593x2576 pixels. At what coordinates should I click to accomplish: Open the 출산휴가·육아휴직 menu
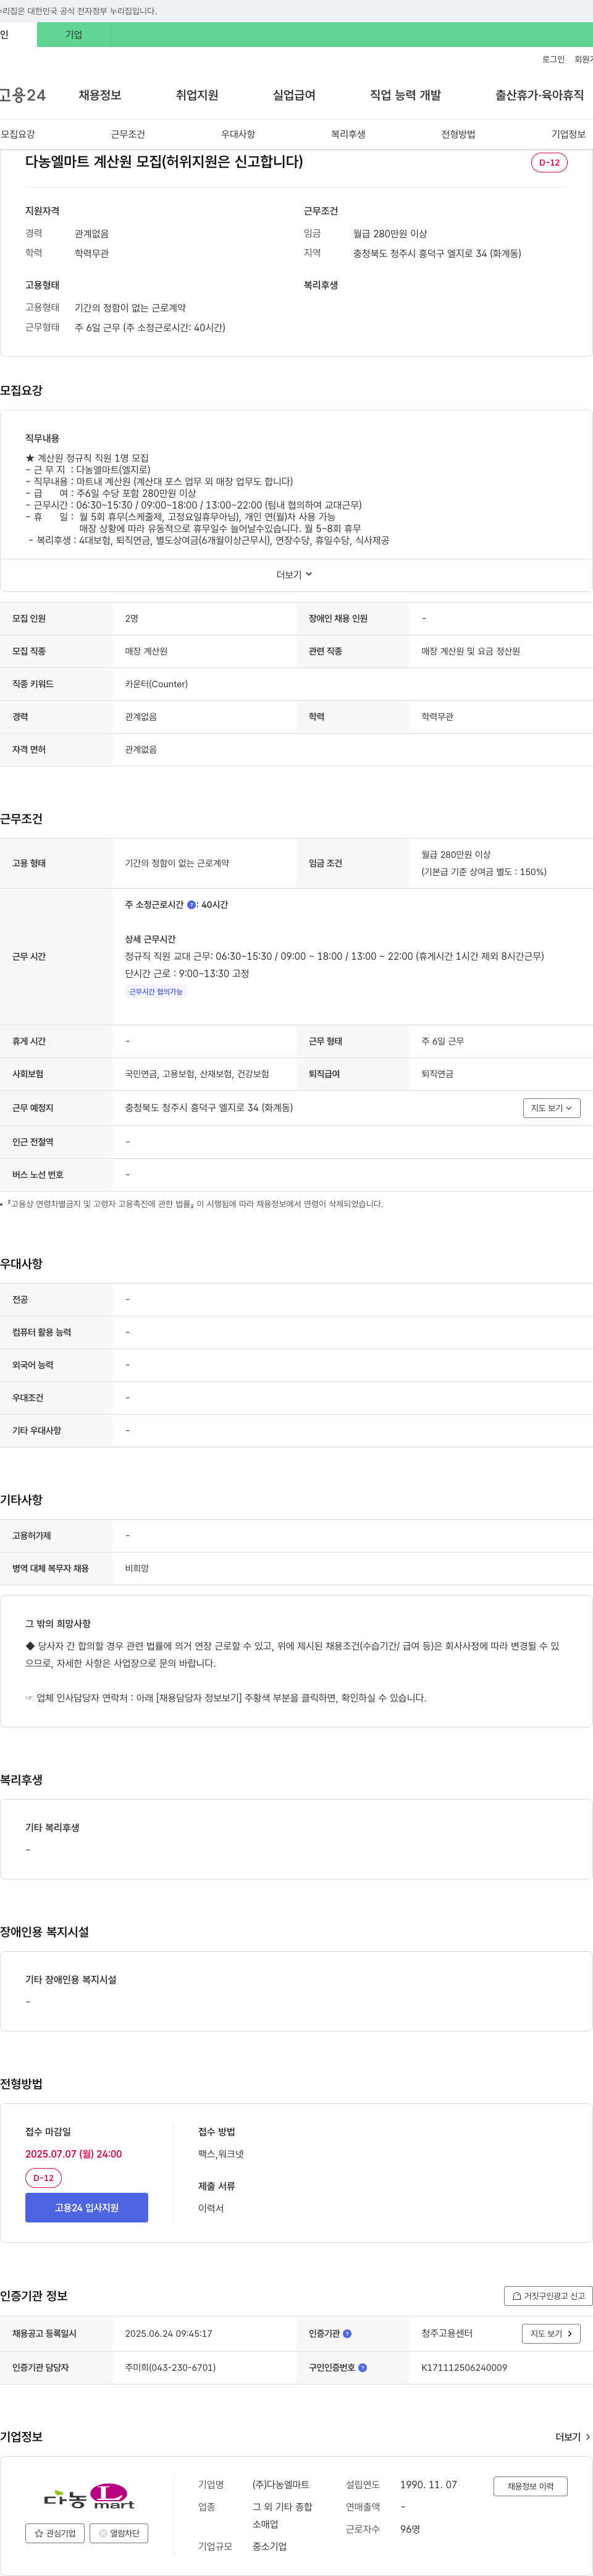click(539, 95)
